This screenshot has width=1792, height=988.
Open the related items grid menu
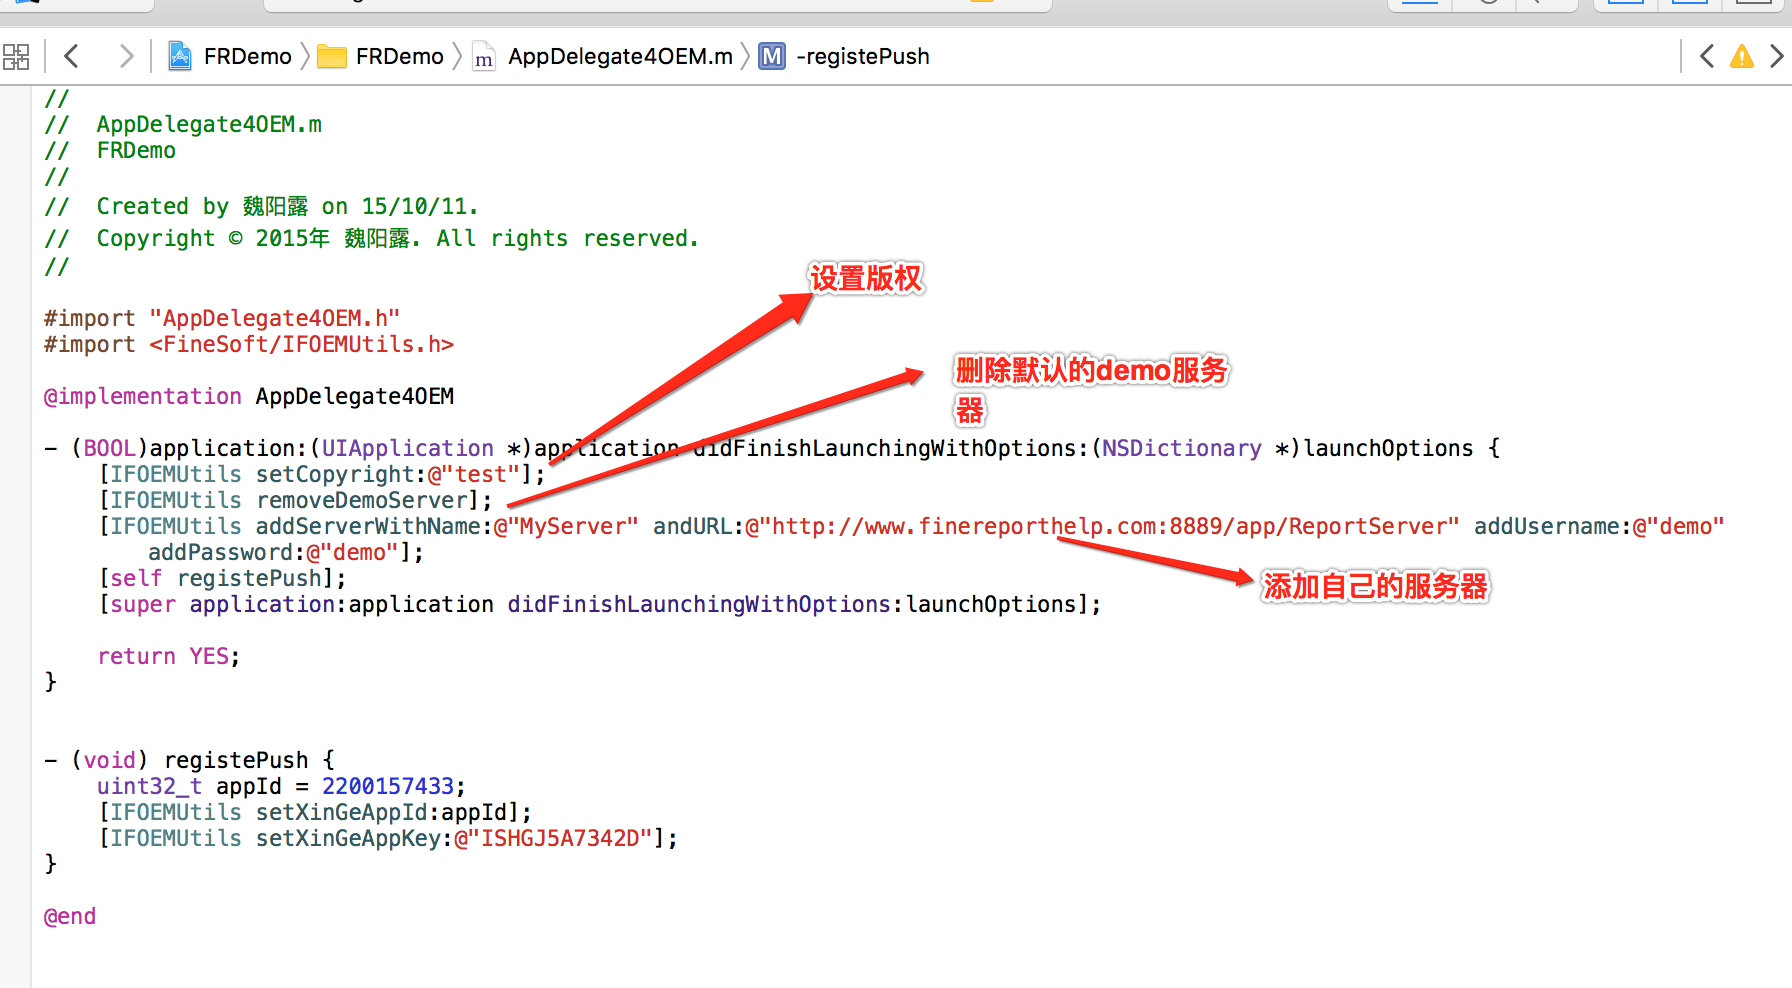(x=16, y=56)
